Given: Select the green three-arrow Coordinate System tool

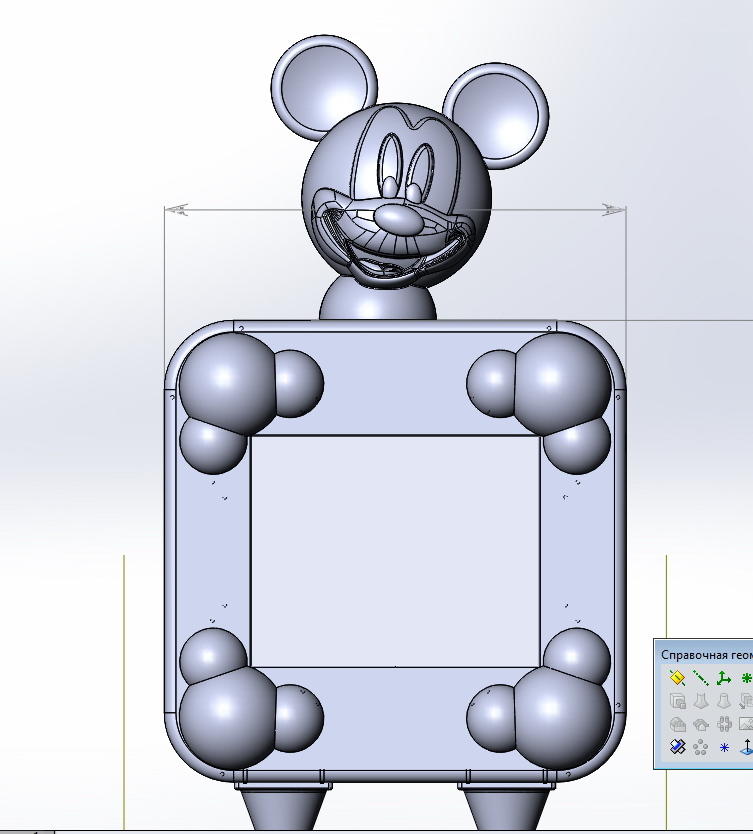Looking at the screenshot, I should [724, 678].
